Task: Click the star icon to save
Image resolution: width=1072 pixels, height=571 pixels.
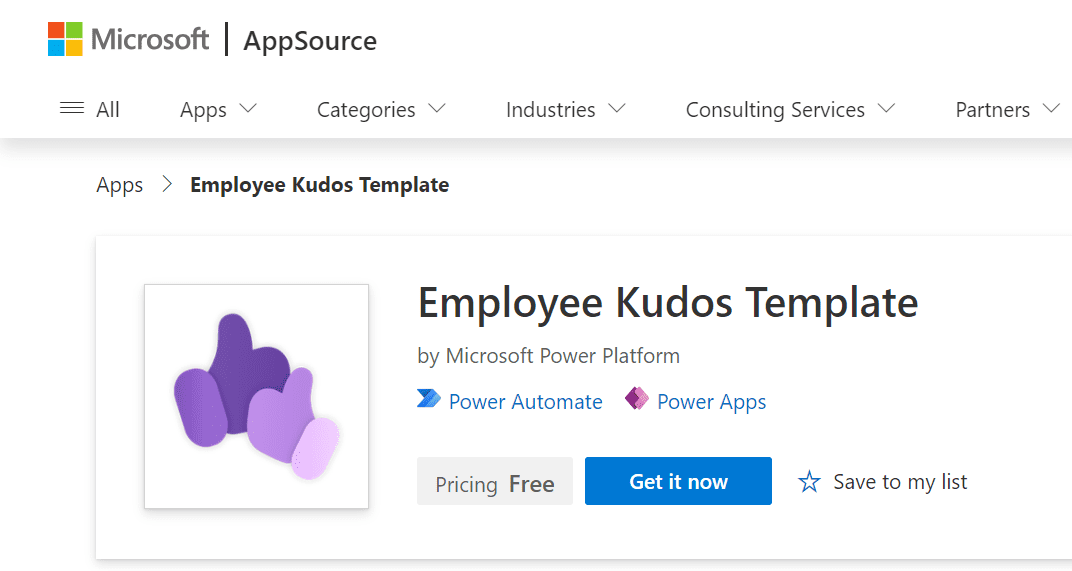Action: pos(809,481)
